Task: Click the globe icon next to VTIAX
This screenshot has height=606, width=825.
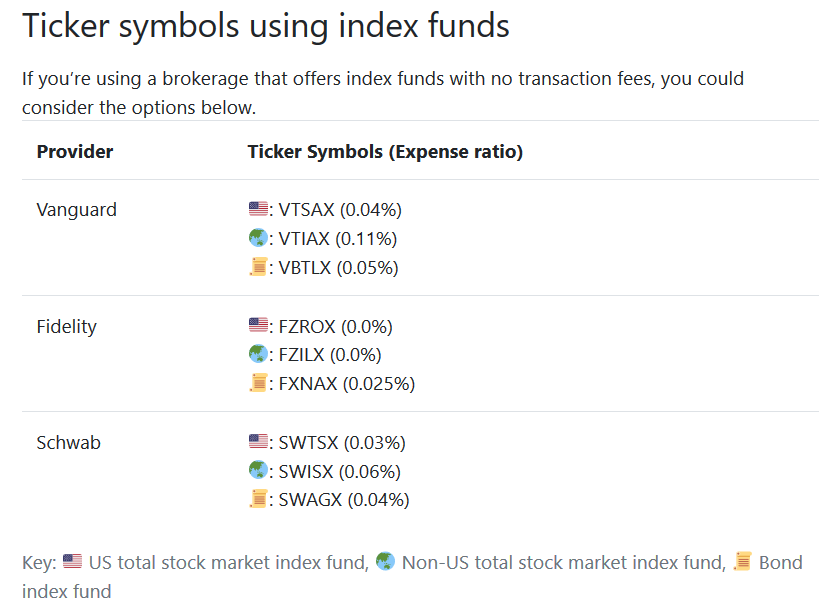Action: 258,239
